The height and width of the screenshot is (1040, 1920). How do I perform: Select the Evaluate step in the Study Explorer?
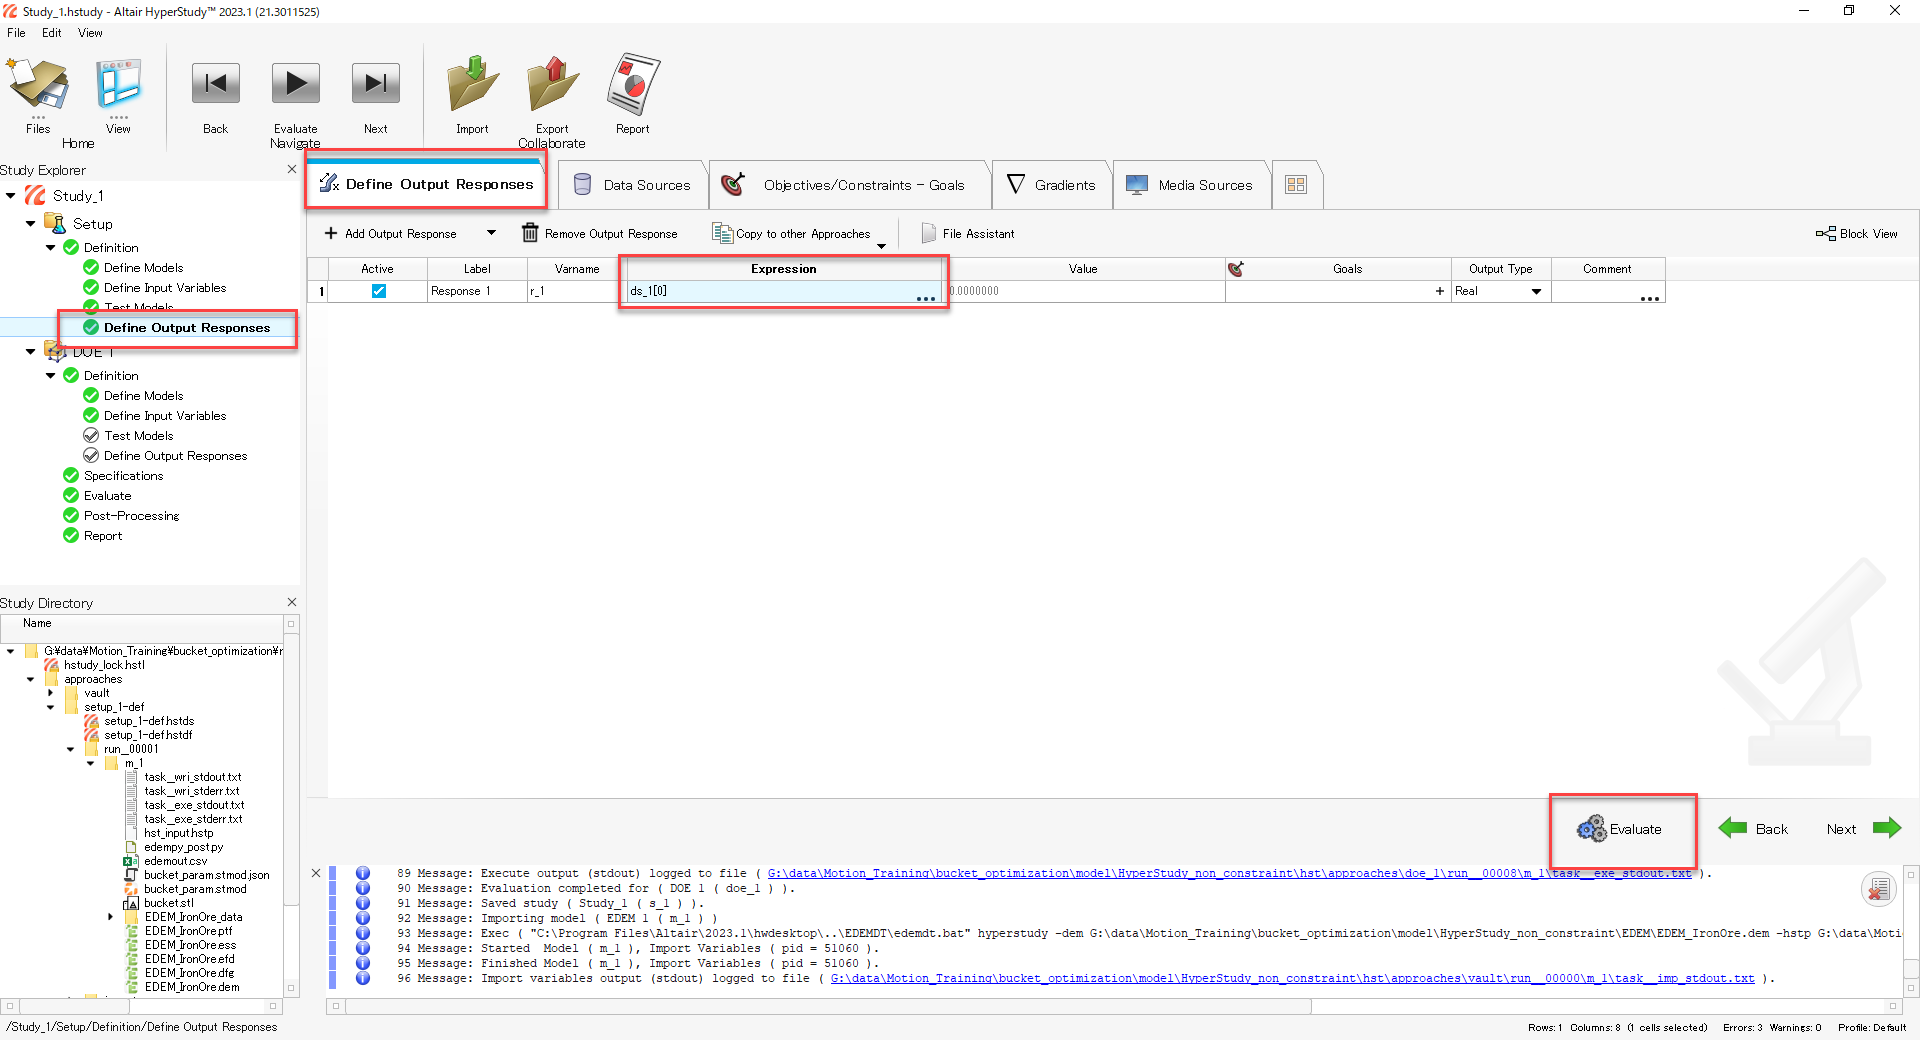point(107,496)
